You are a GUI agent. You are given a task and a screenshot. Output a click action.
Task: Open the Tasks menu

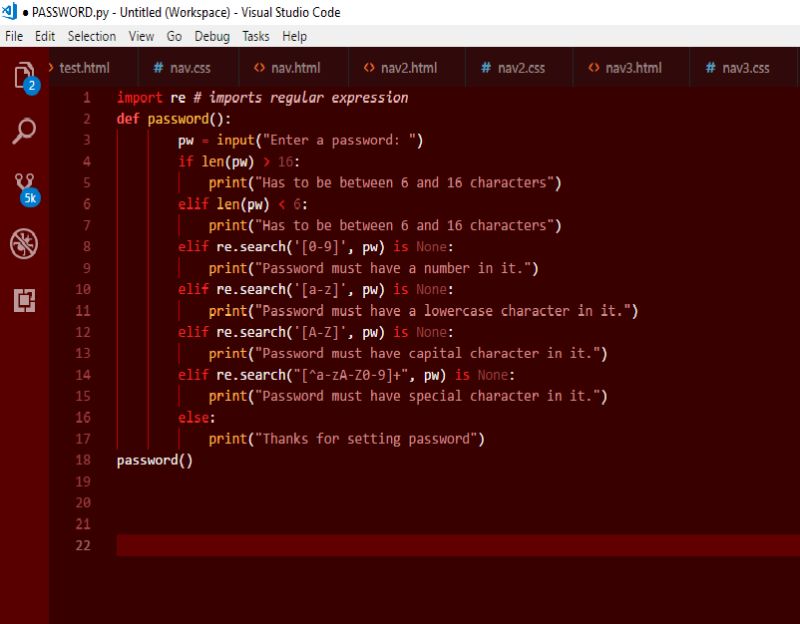[256, 36]
